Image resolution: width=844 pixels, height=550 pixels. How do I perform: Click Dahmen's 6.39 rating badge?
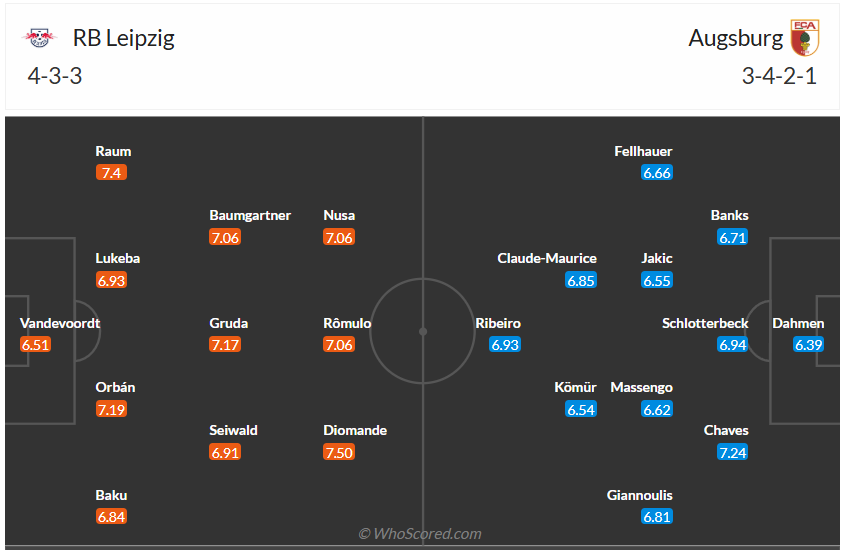coord(808,345)
